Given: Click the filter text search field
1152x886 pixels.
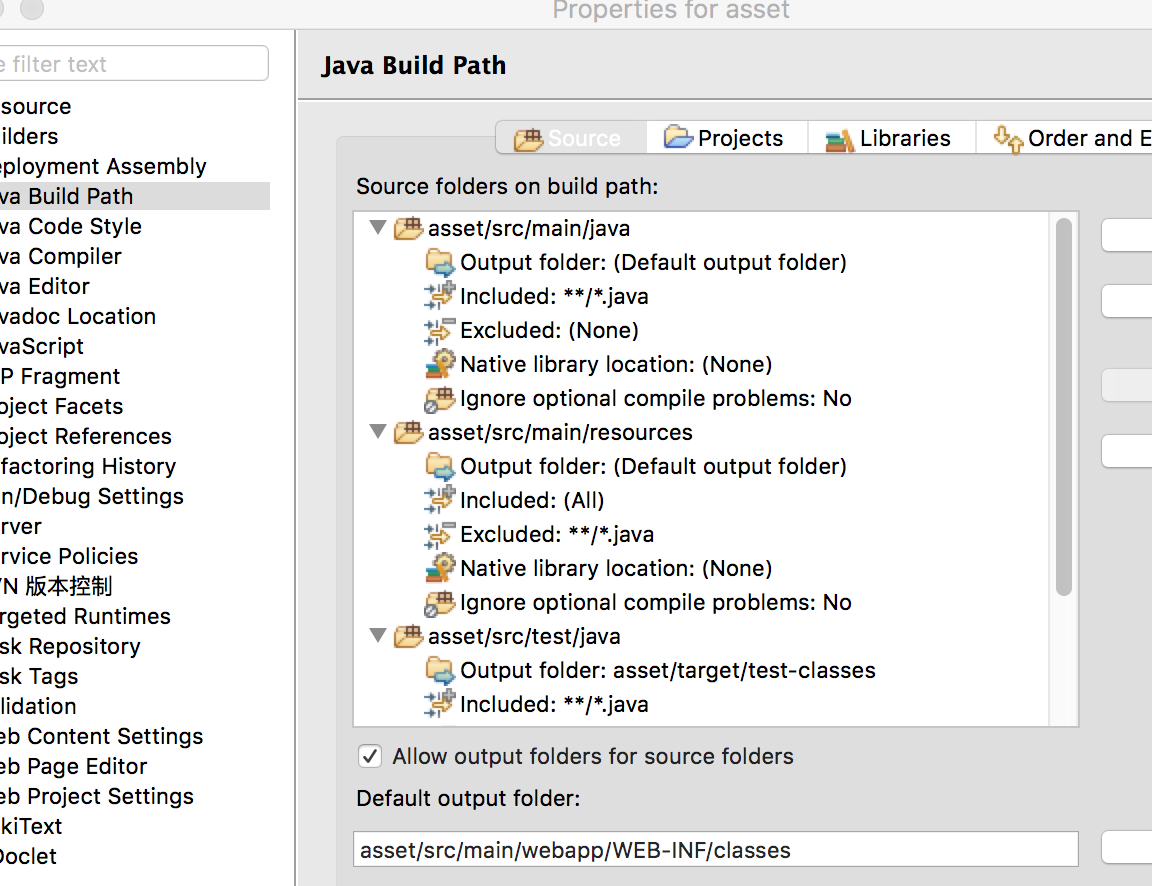Looking at the screenshot, I should (130, 64).
